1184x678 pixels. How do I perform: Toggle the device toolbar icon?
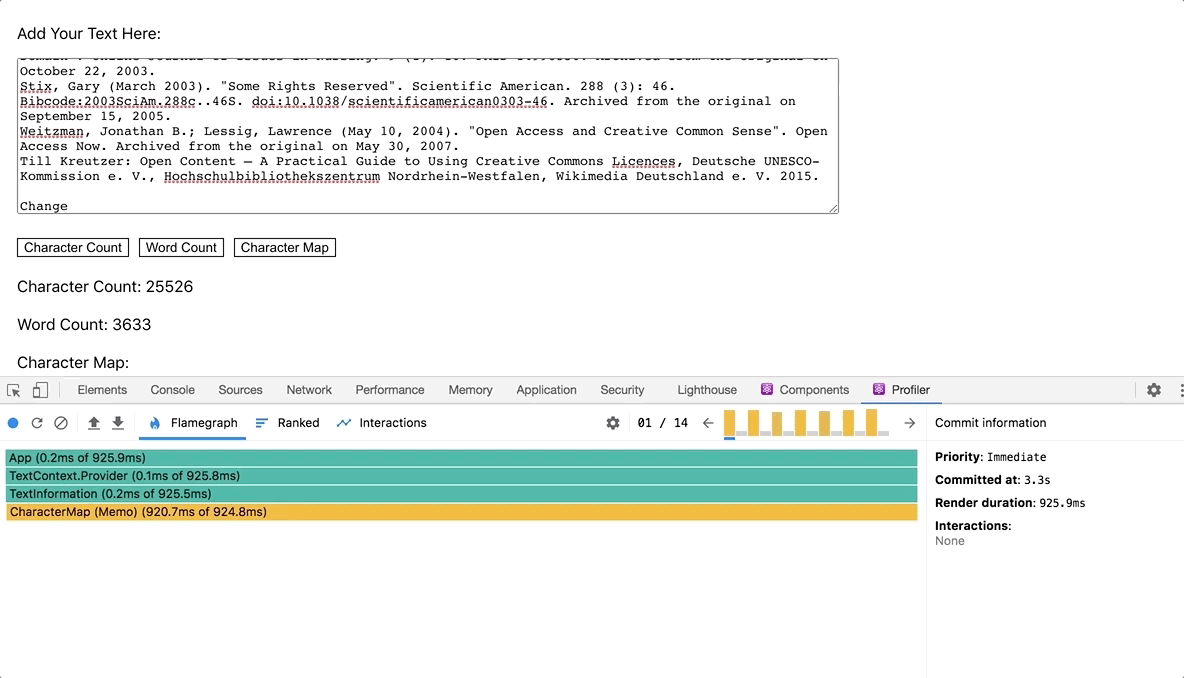[x=40, y=390]
